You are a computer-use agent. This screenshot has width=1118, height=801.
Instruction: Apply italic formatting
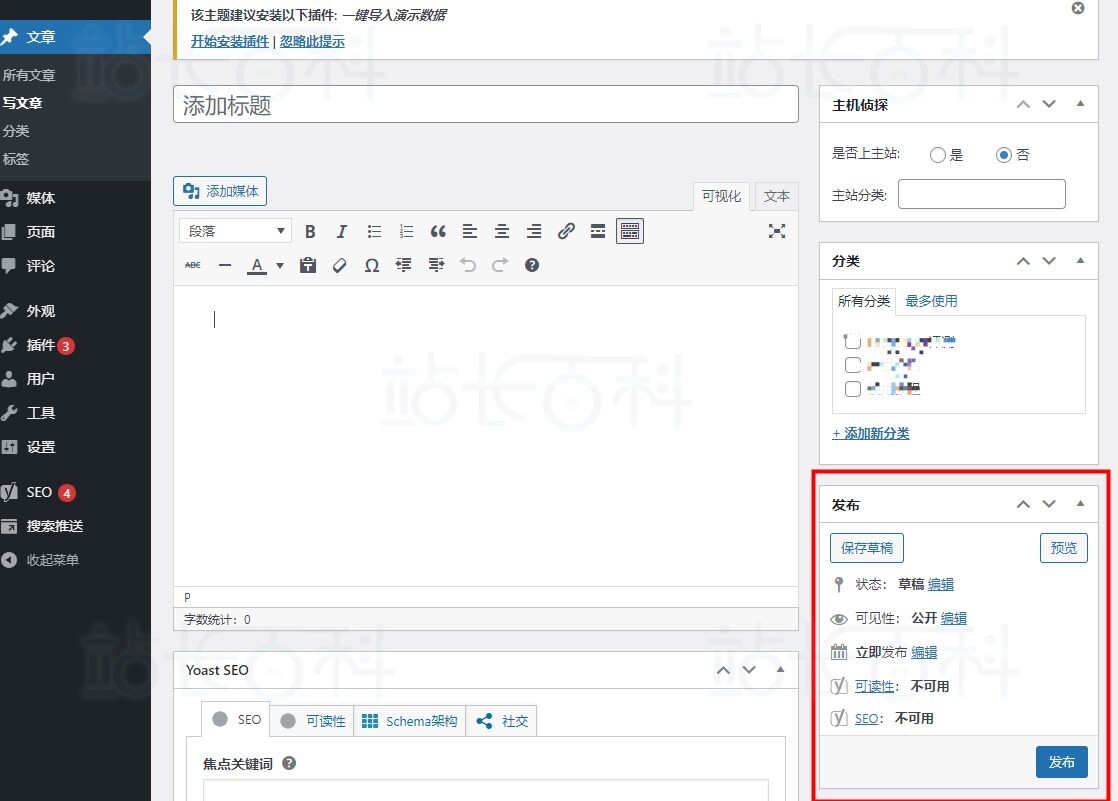click(x=342, y=231)
